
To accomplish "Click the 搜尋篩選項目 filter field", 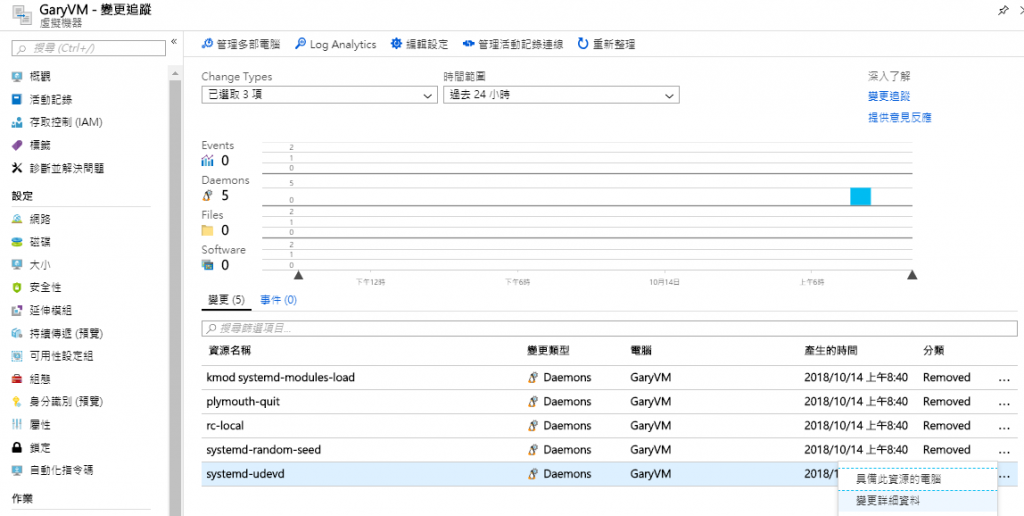I will pyautogui.click(x=609, y=328).
